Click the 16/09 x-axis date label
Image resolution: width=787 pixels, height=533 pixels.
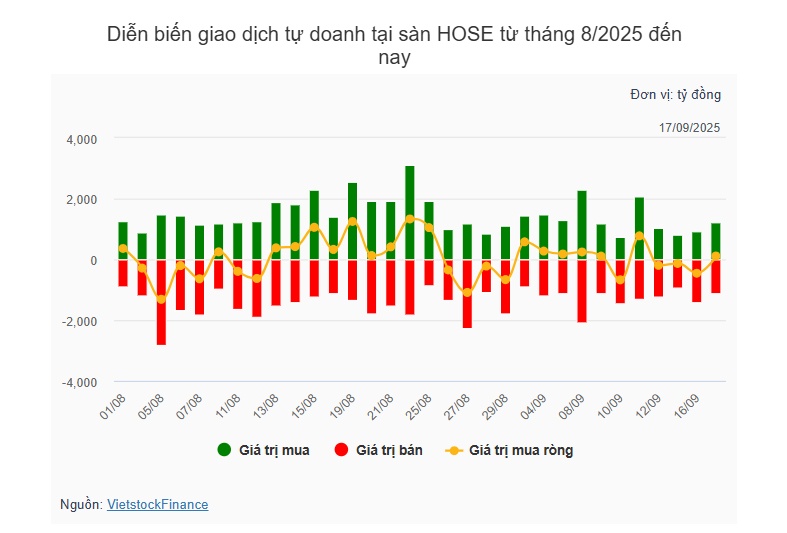click(686, 406)
